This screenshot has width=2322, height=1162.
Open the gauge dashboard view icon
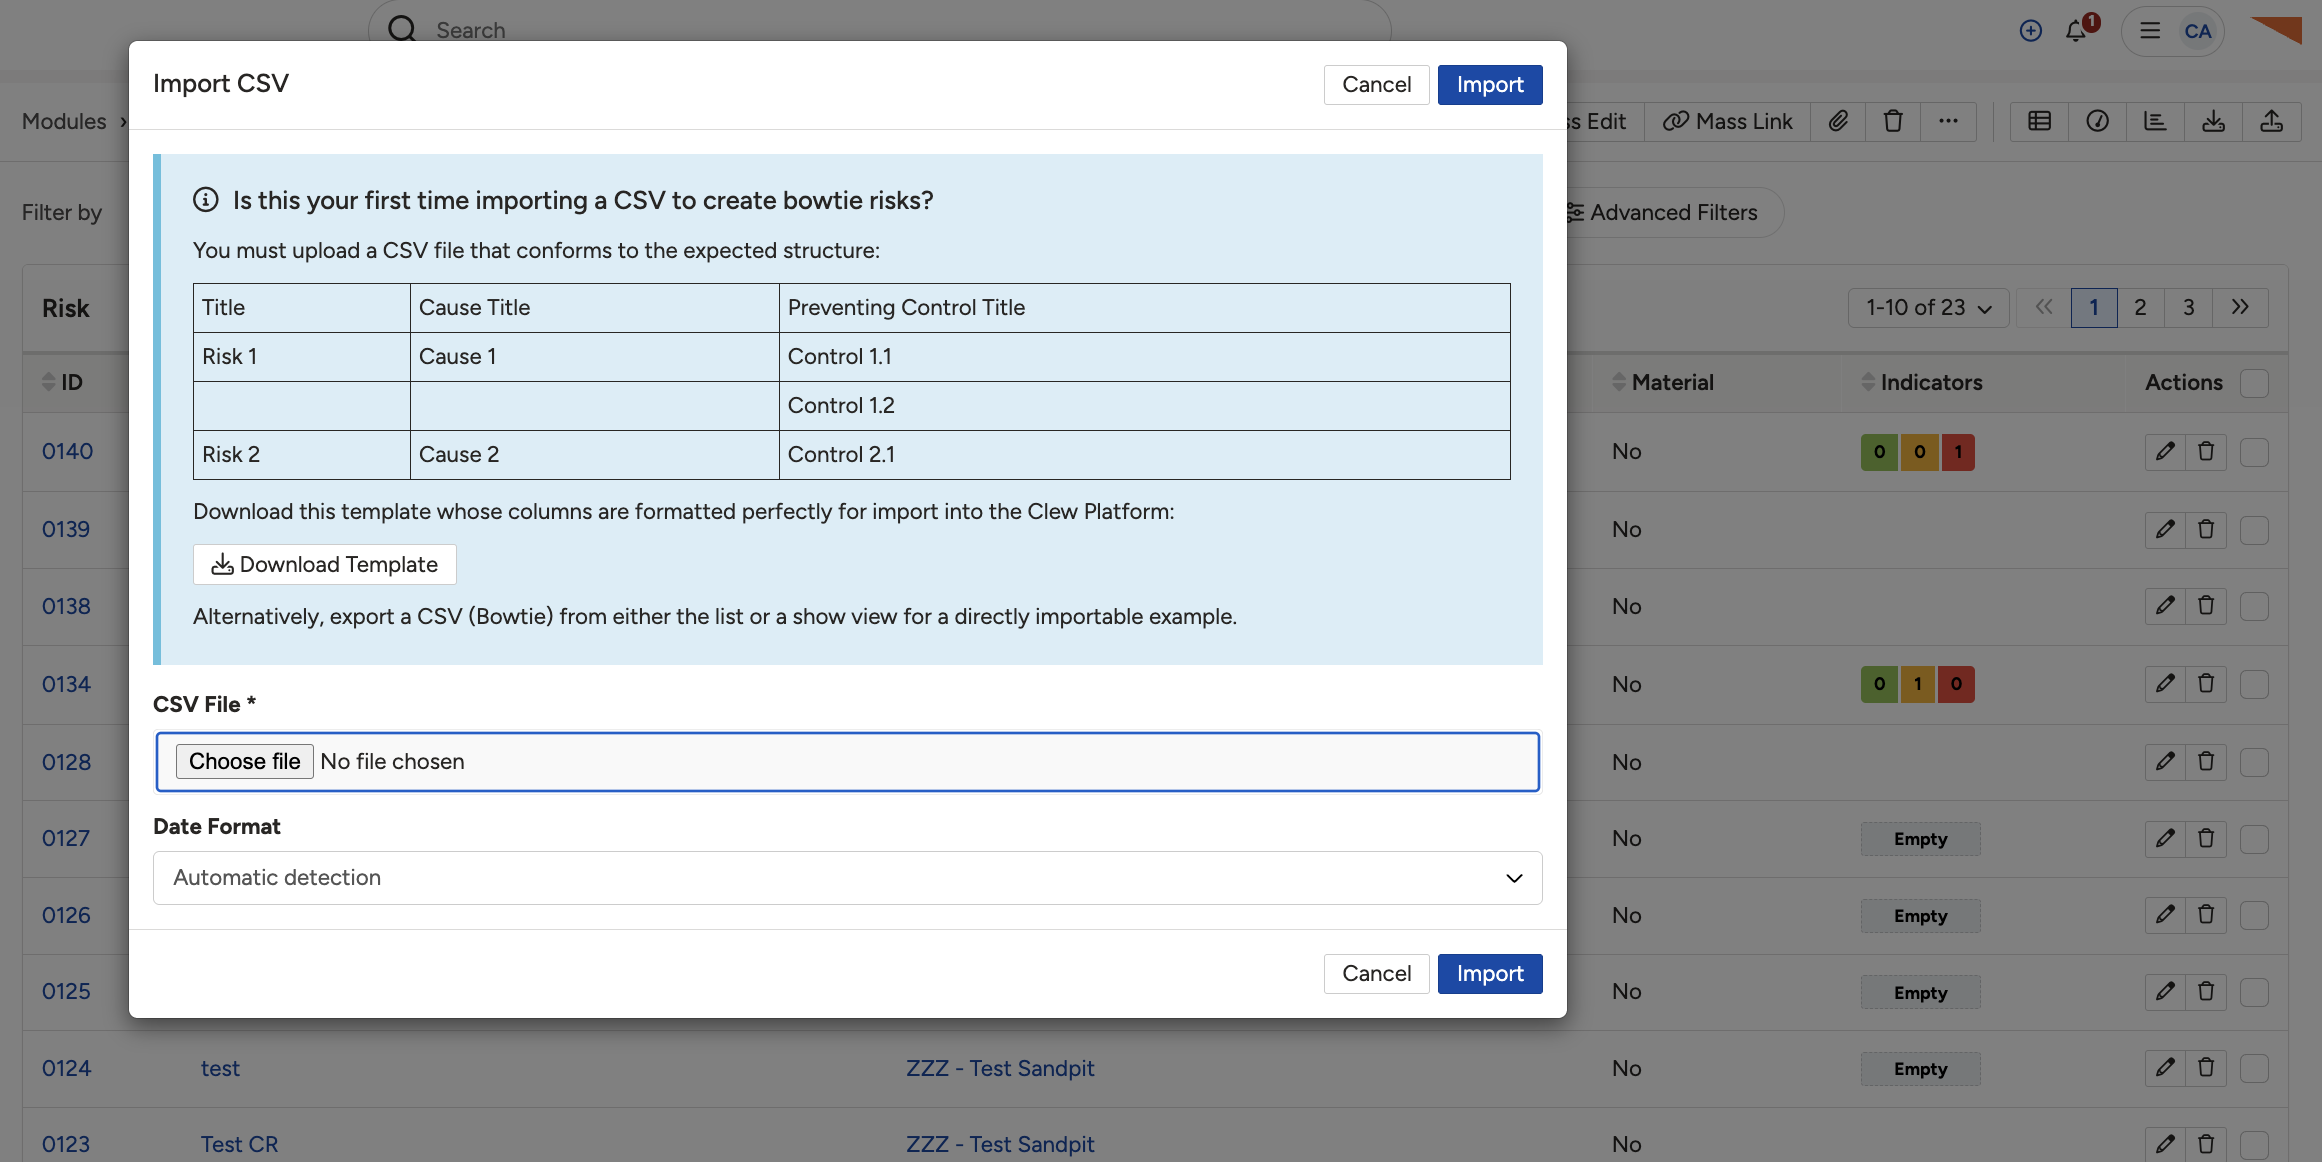click(x=2097, y=121)
